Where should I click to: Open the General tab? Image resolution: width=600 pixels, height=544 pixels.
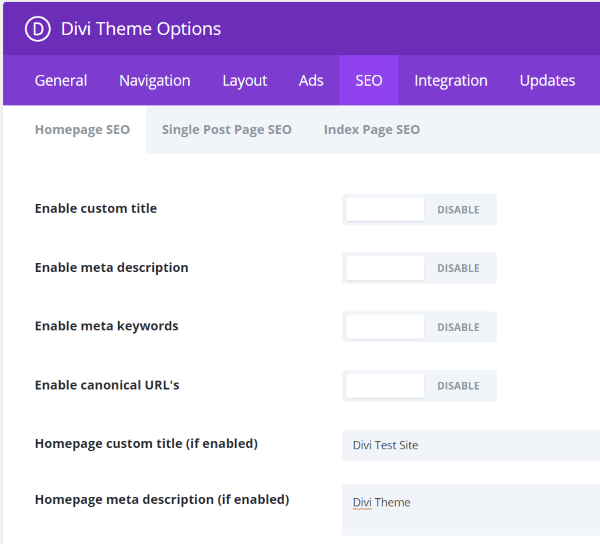[x=61, y=81]
